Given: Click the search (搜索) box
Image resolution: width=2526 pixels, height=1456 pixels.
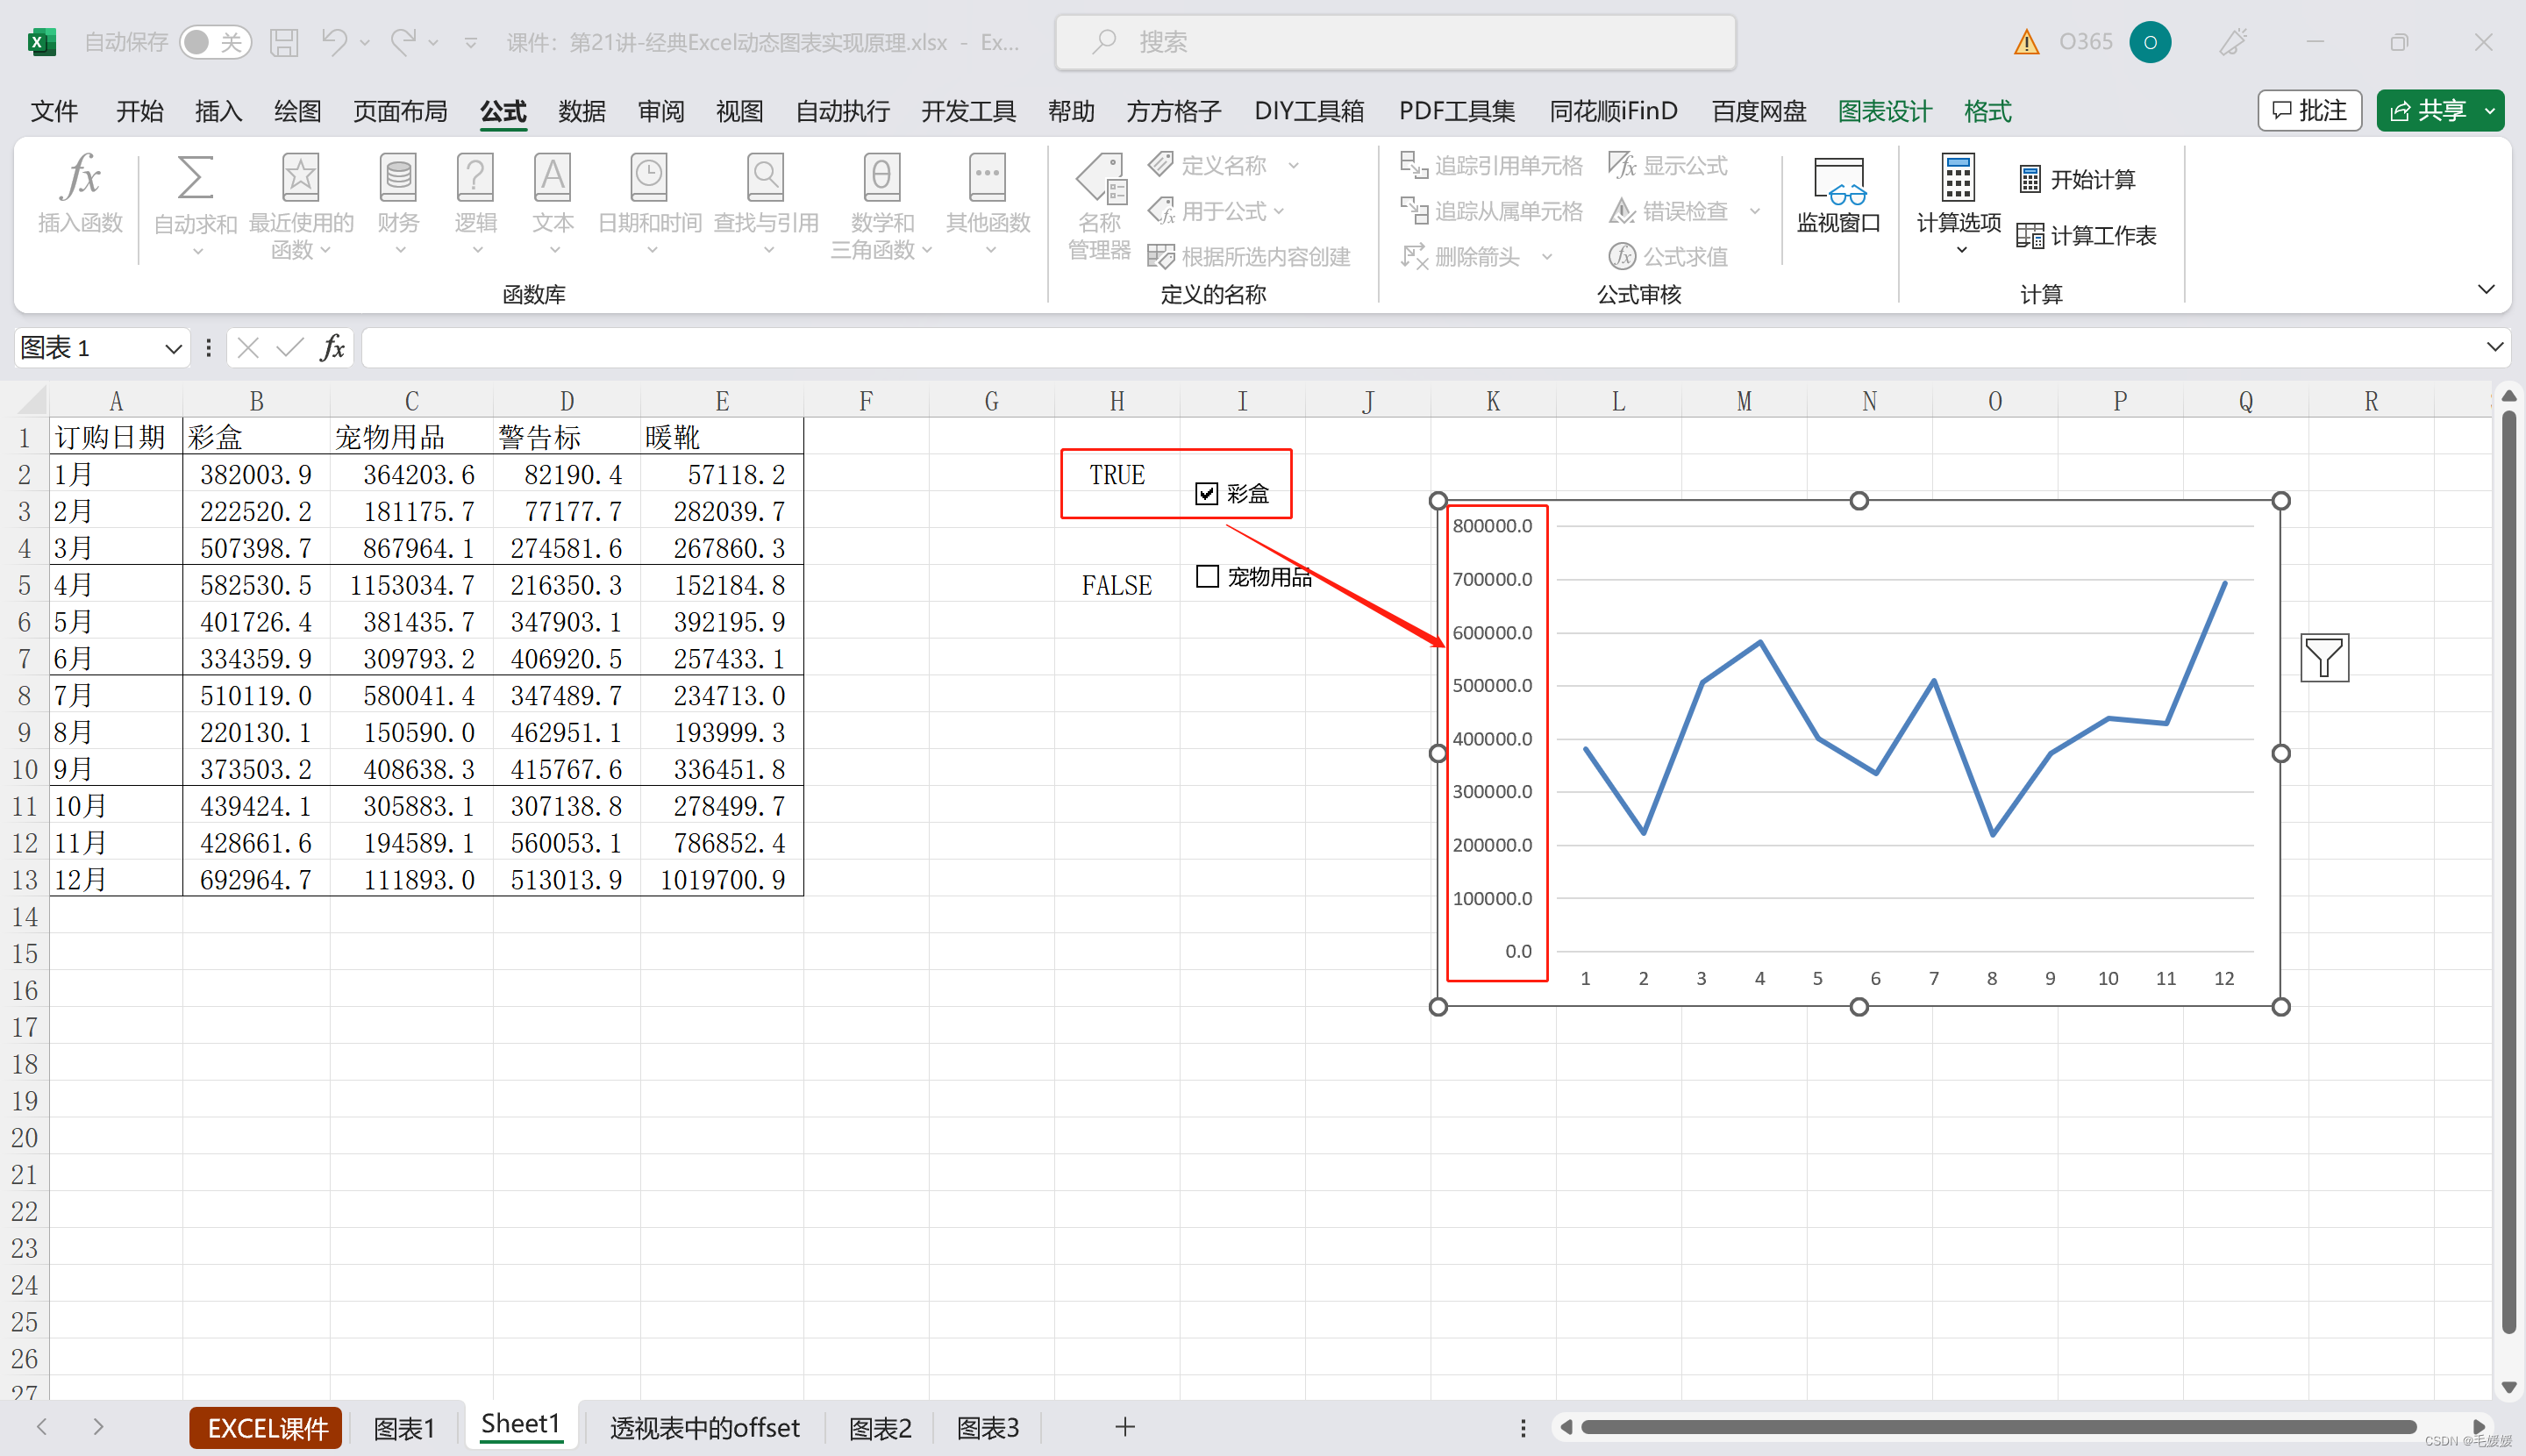Looking at the screenshot, I should [x=1395, y=42].
